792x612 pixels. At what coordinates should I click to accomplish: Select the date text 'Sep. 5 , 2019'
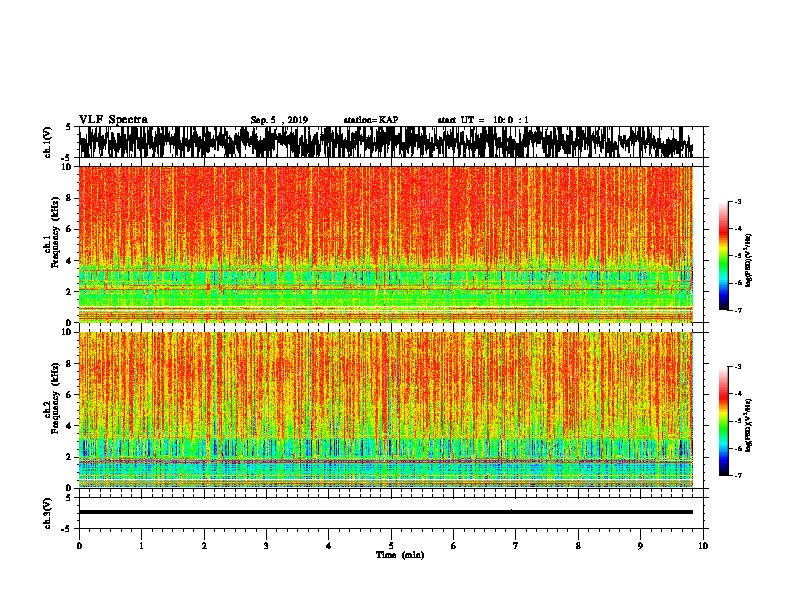[279, 120]
